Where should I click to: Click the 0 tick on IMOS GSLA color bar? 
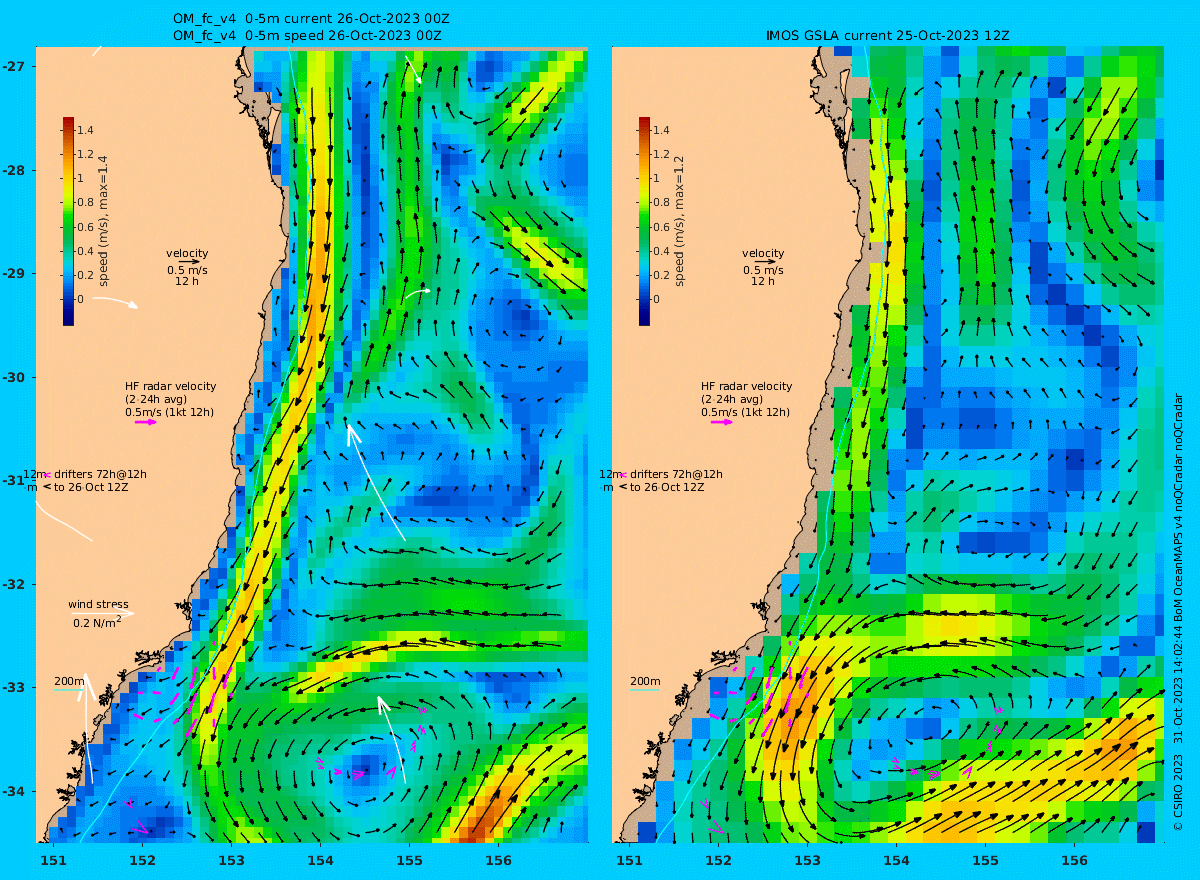click(x=656, y=299)
